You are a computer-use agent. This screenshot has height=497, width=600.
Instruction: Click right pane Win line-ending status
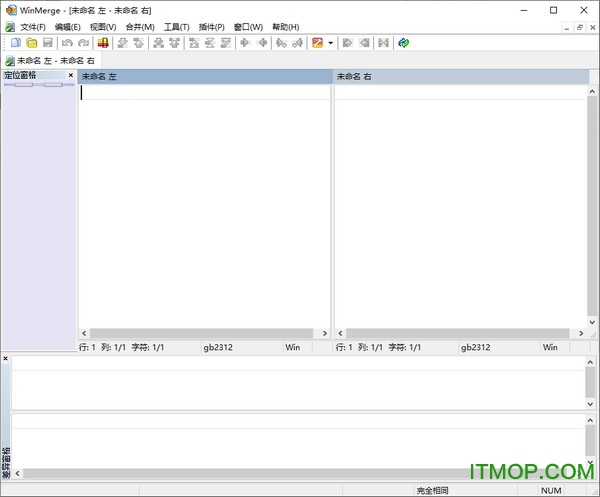click(x=550, y=347)
